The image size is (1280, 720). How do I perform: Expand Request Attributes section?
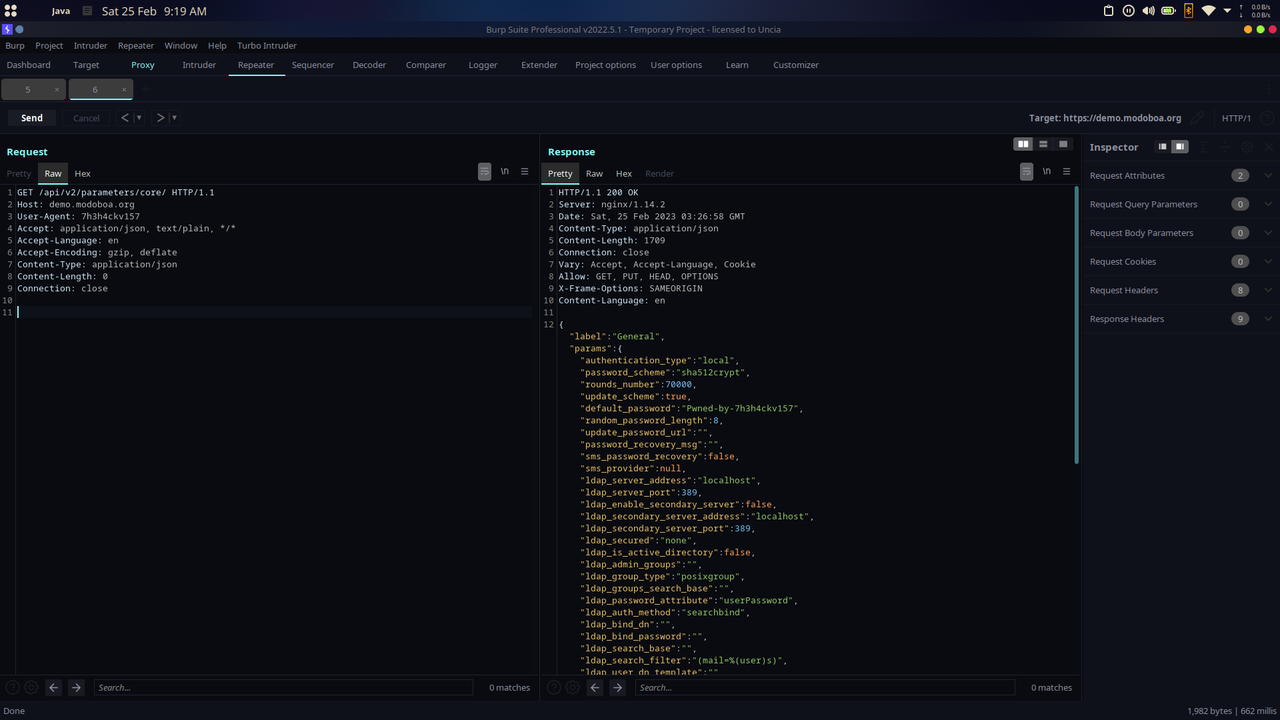pos(1268,175)
